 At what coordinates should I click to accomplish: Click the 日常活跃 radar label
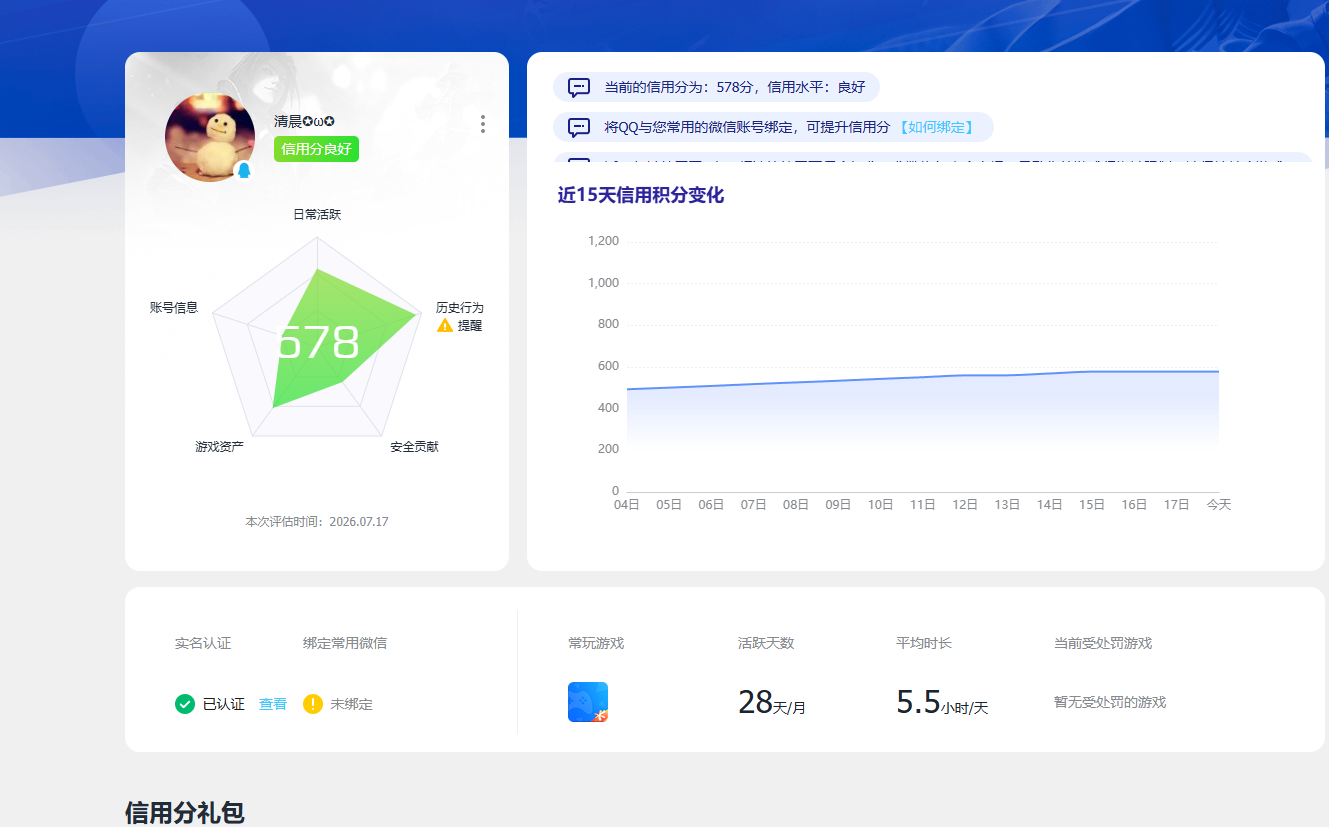(x=317, y=214)
